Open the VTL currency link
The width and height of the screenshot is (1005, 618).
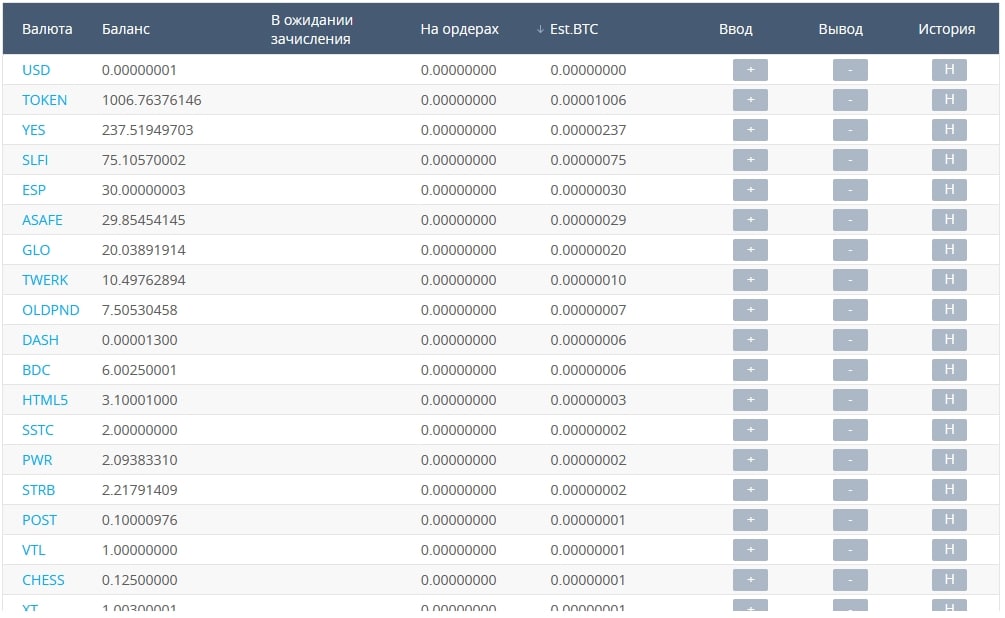point(33,550)
